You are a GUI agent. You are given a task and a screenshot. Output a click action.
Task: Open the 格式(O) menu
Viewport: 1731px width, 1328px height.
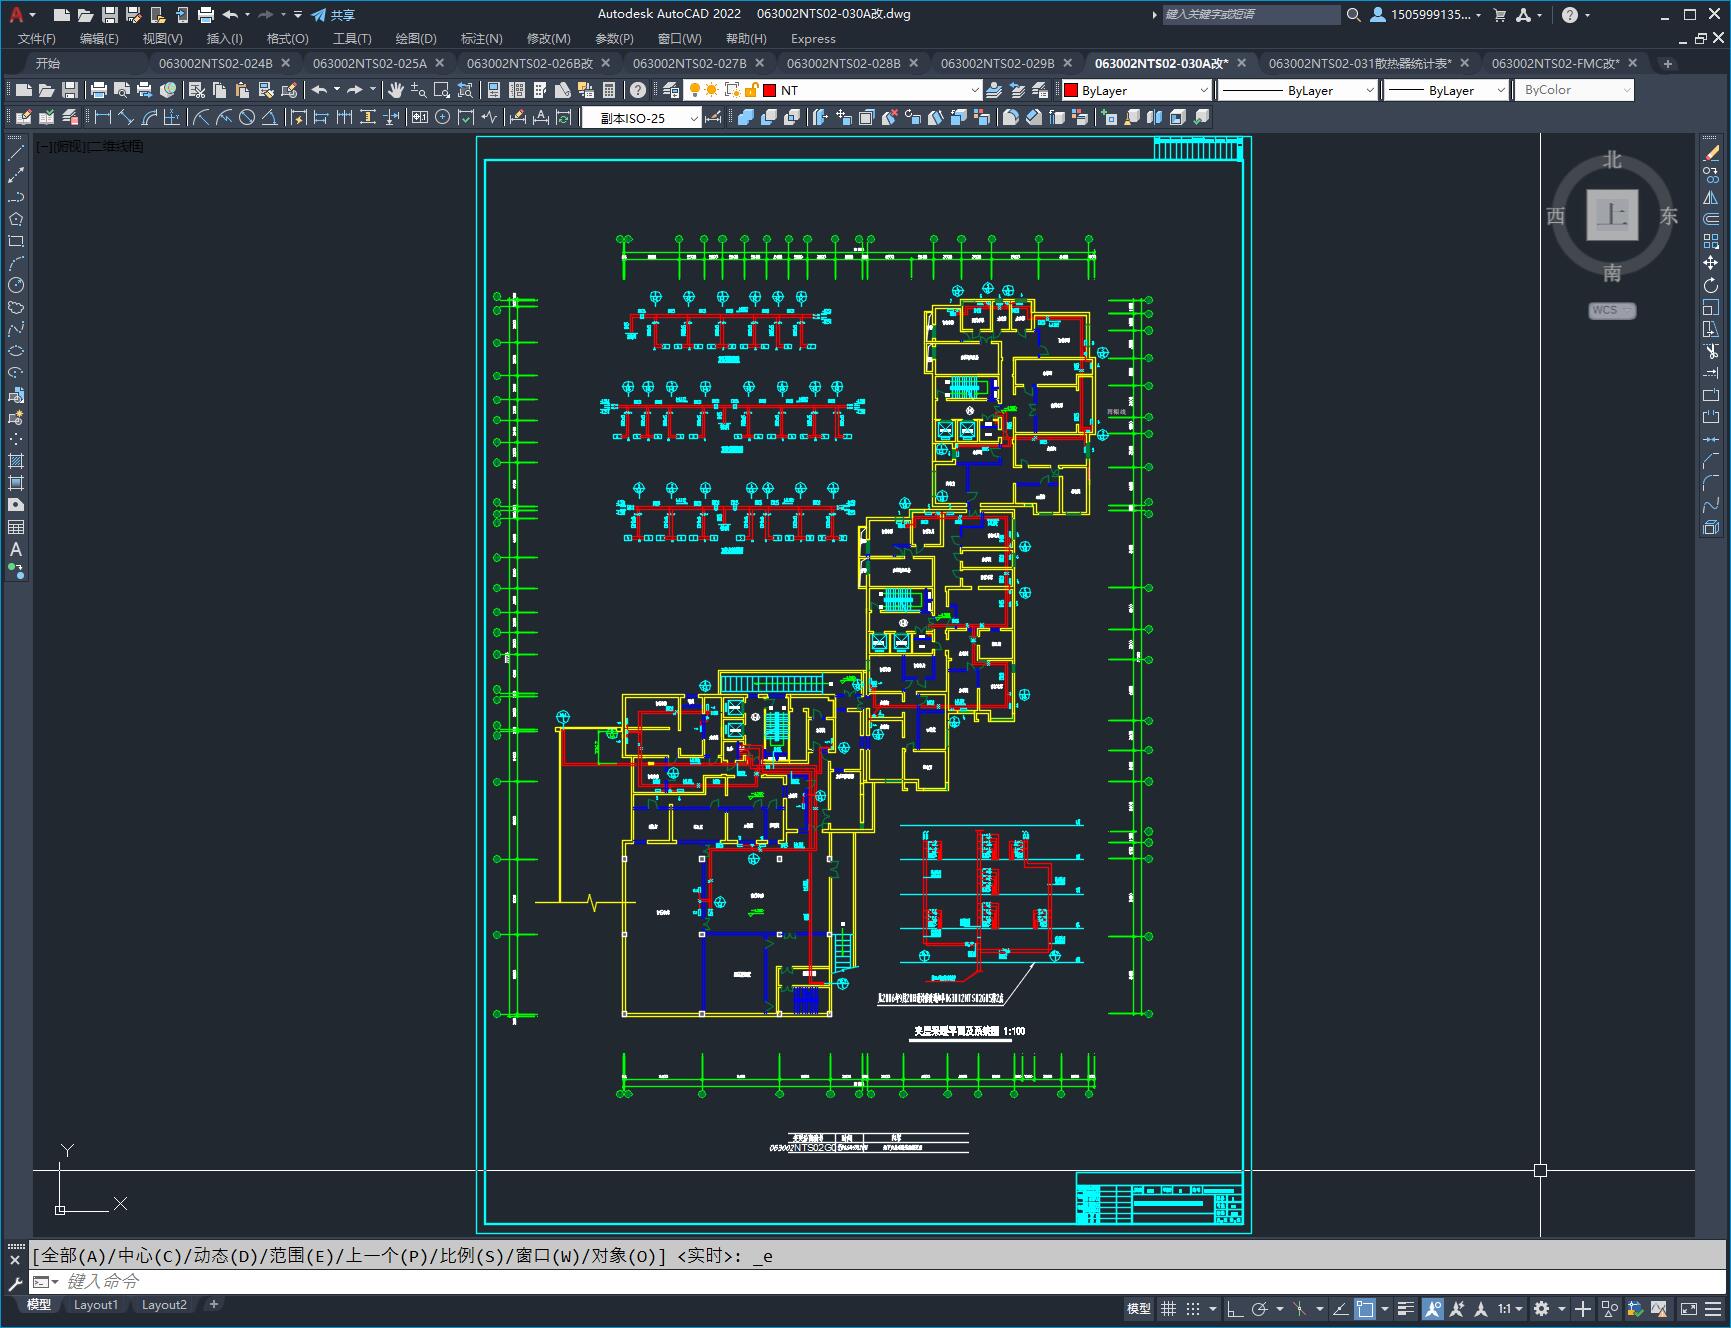pos(287,38)
